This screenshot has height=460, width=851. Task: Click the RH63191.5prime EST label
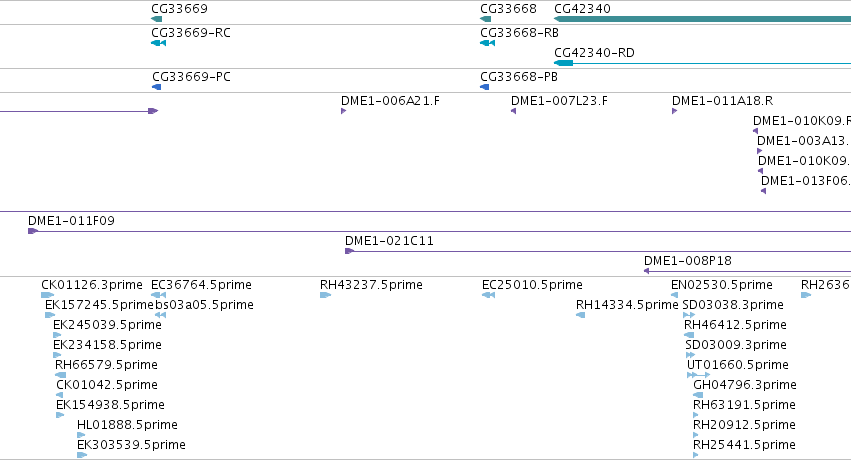point(744,405)
